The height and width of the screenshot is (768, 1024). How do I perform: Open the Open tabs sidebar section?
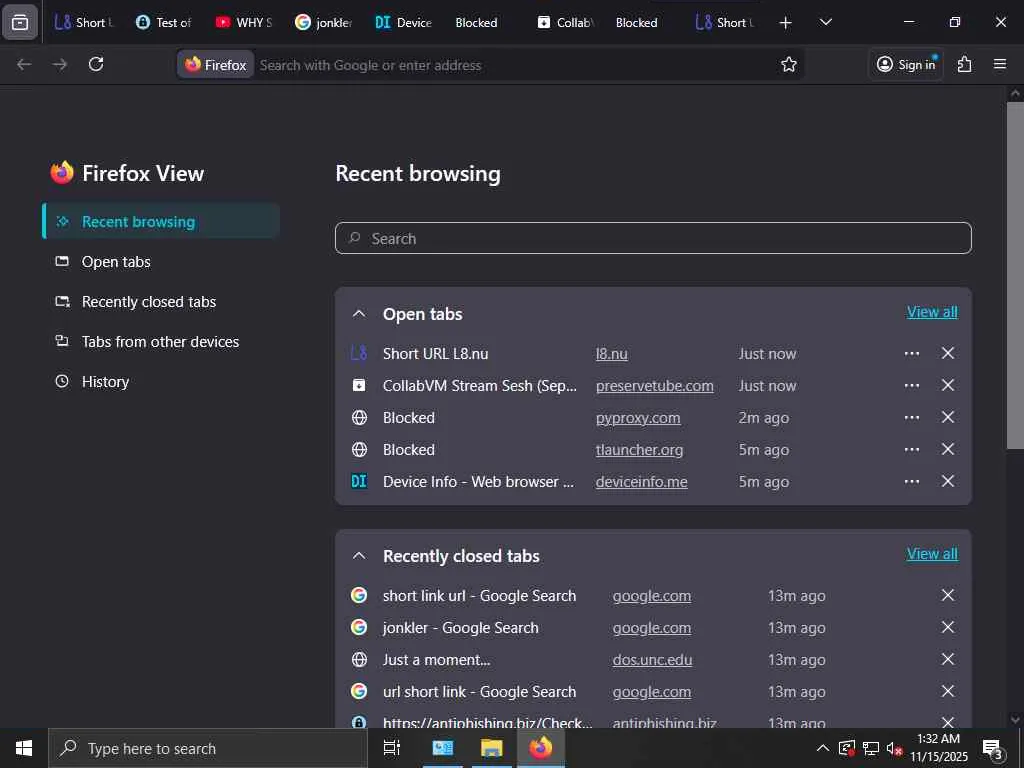[x=161, y=262]
